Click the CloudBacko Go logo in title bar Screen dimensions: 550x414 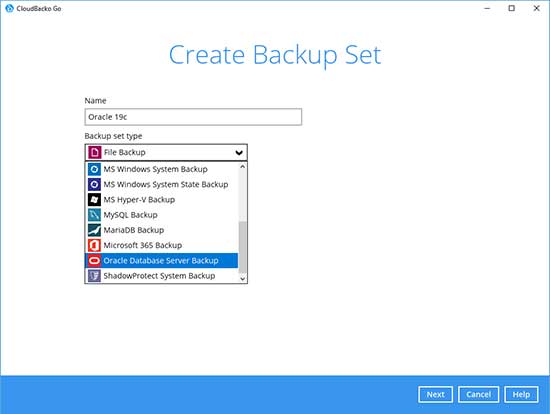[9, 8]
